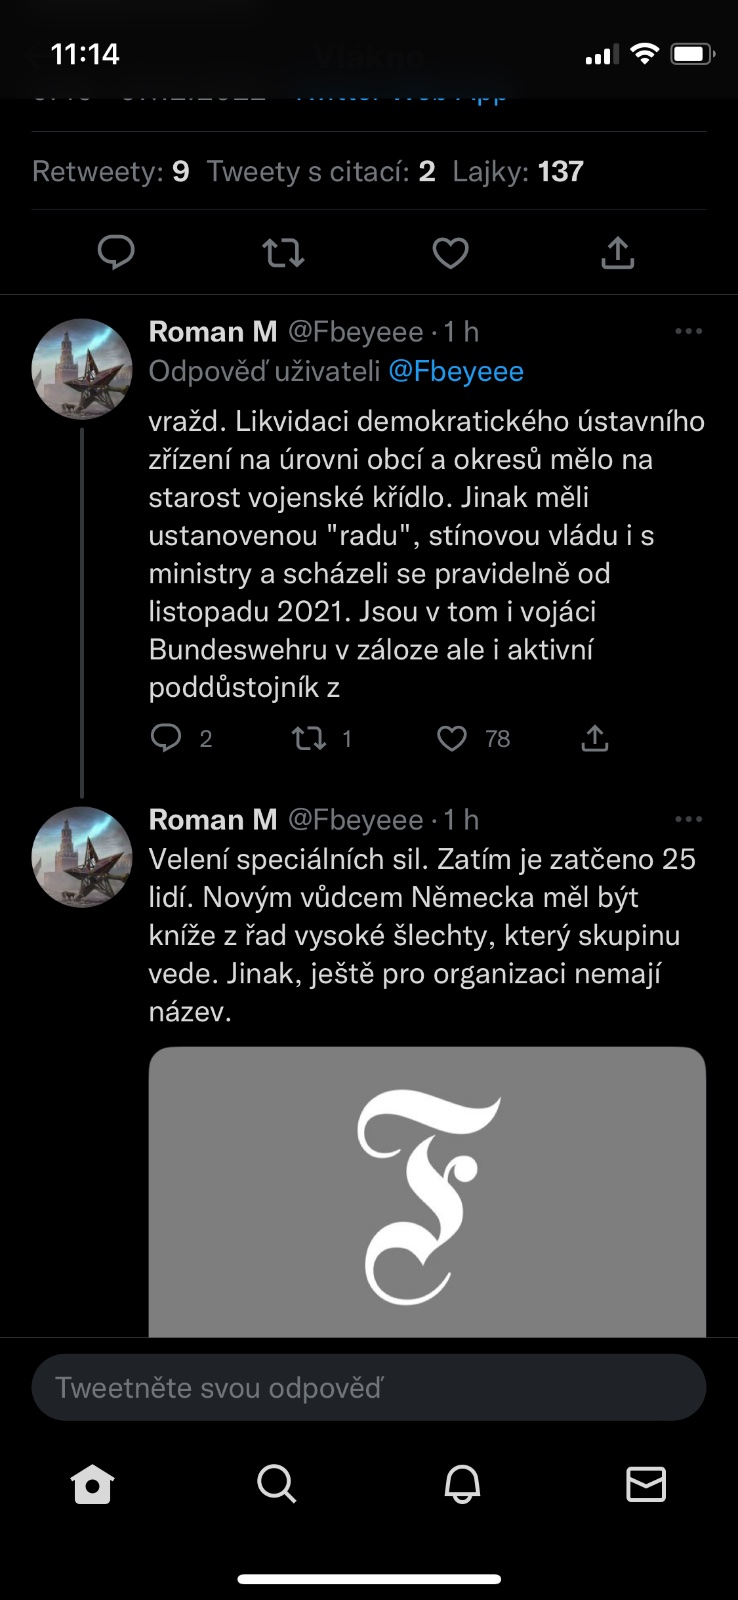The image size is (738, 1600).
Task: Open more options for second Roman M reply
Action: 688,819
